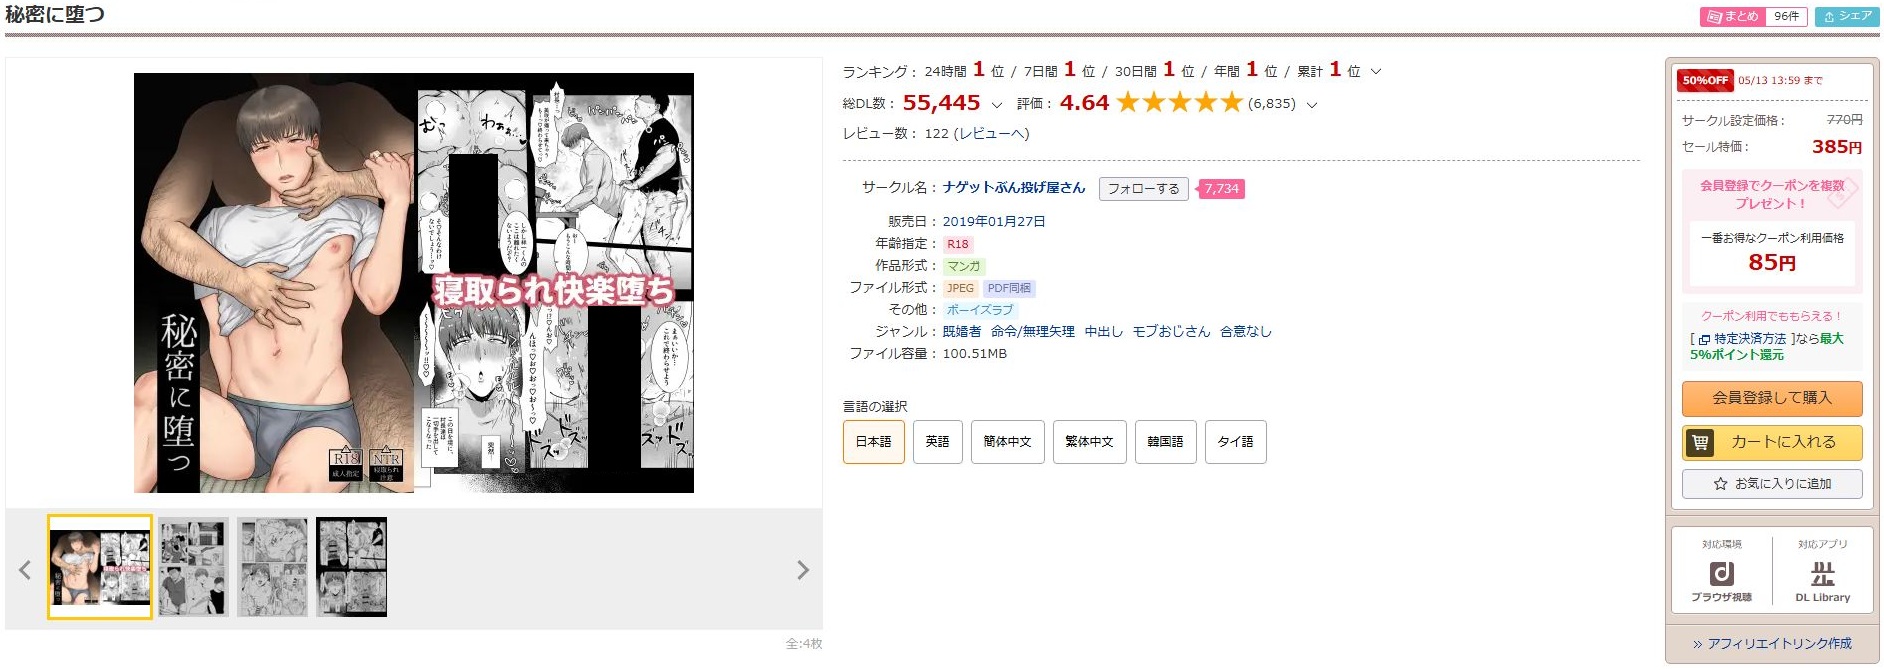
Task: Expand the ranking details chevron
Action: [x=1376, y=71]
